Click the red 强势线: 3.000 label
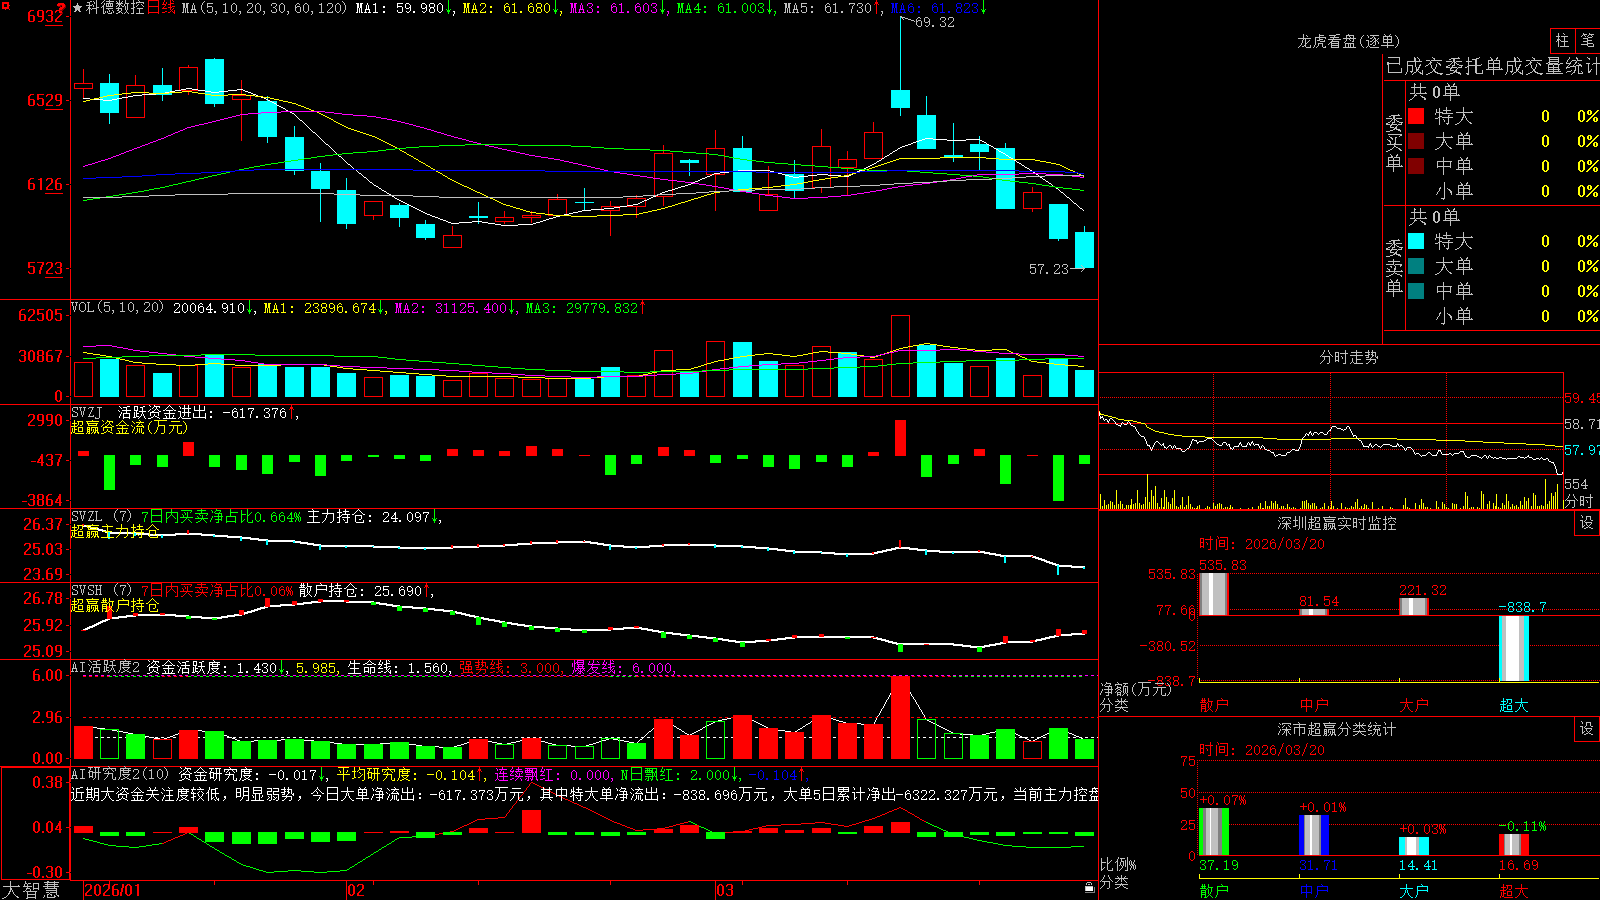1600x900 pixels. pyautogui.click(x=510, y=667)
